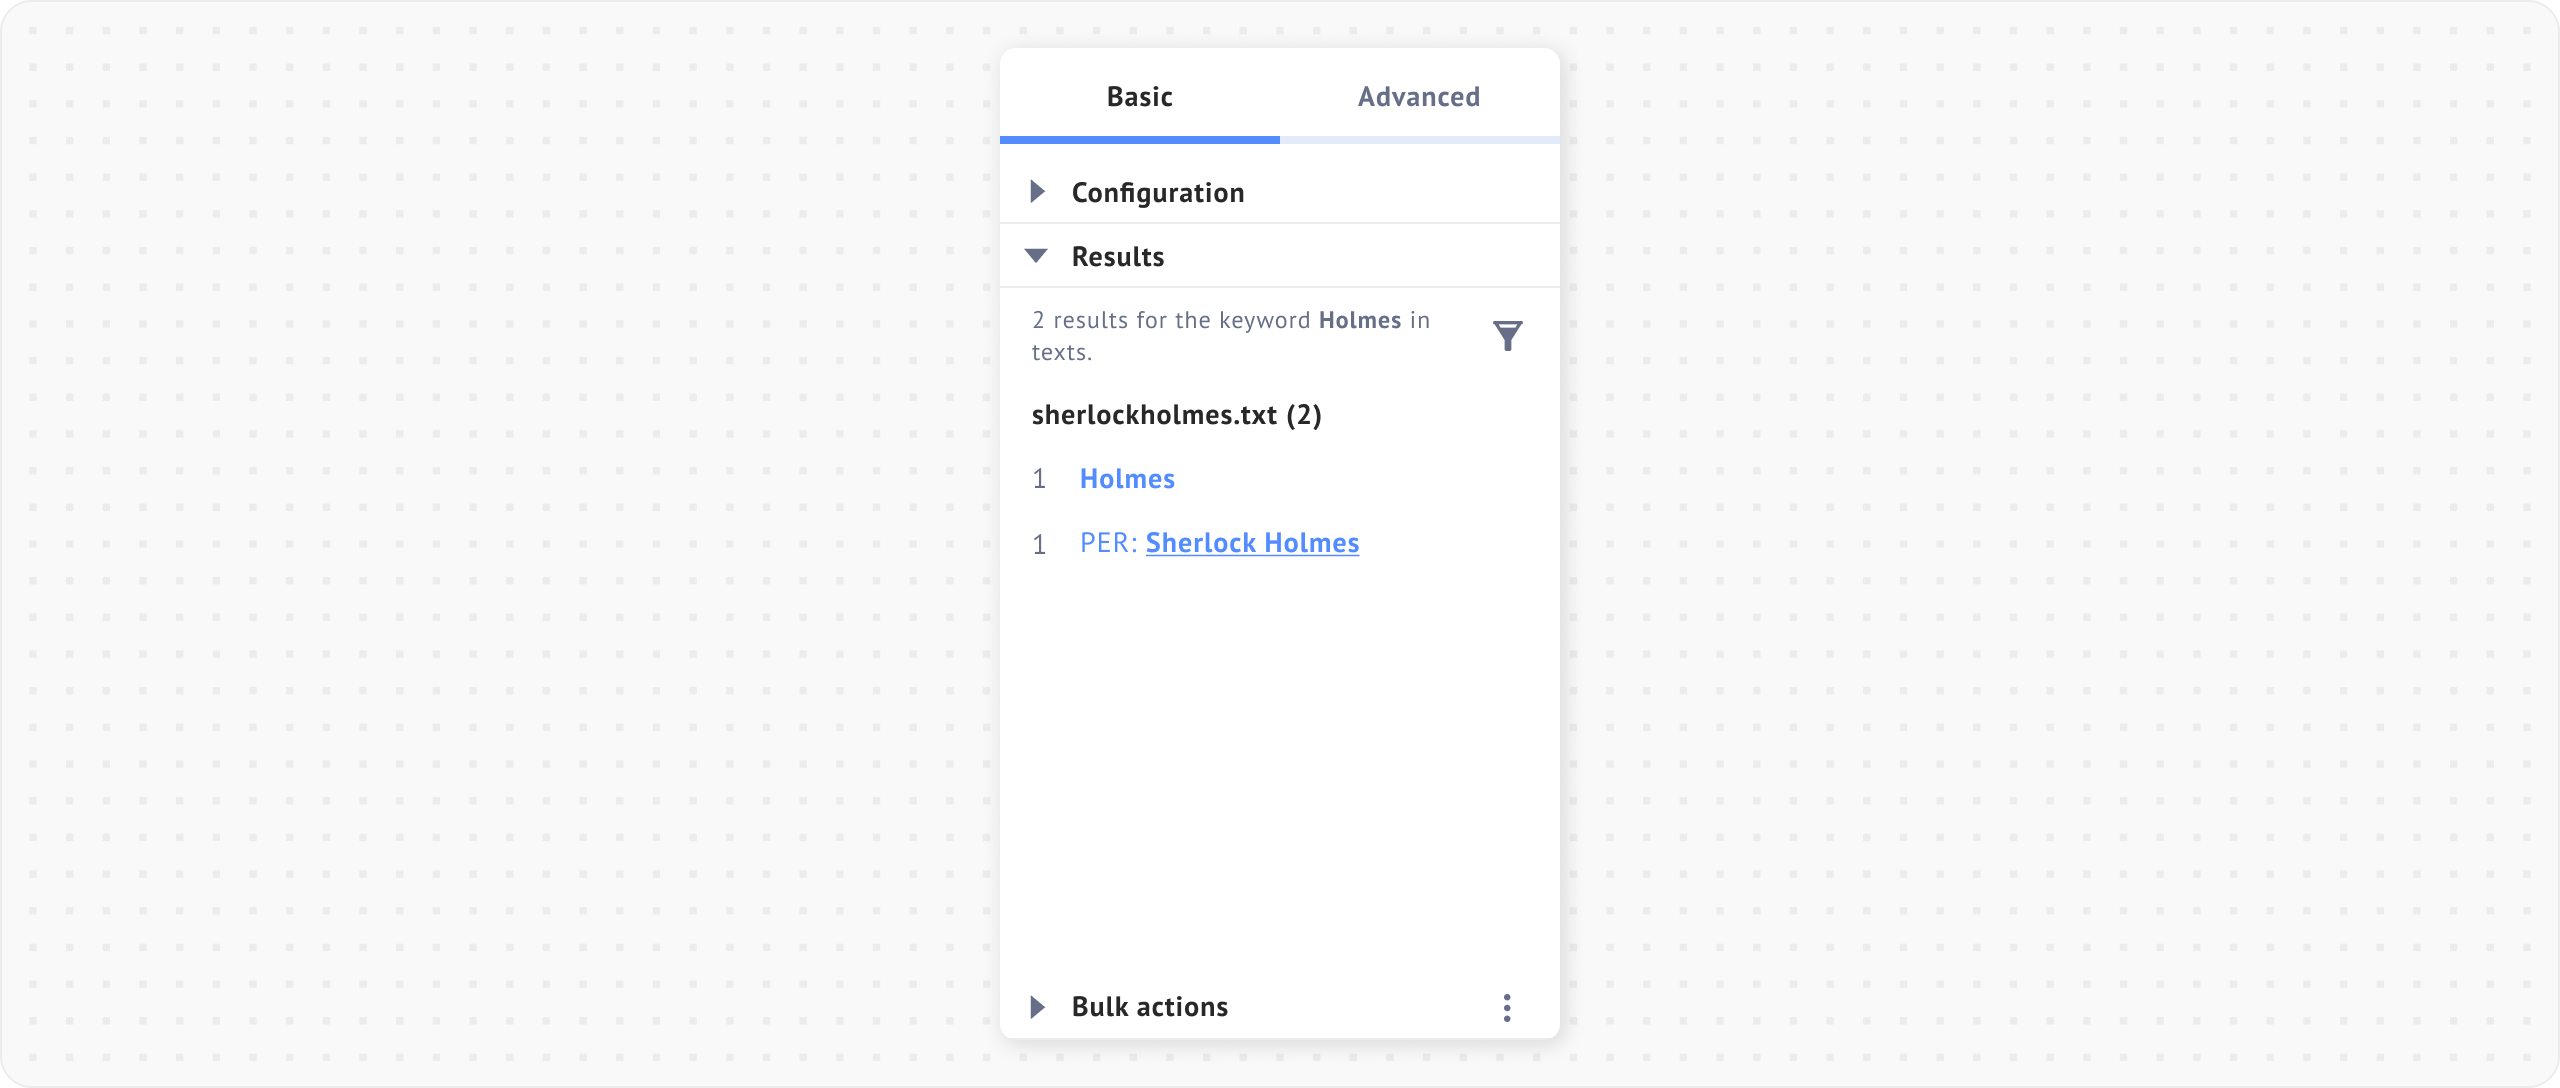The width and height of the screenshot is (2560, 1088).
Task: Switch to the Advanced tab
Action: [x=1418, y=97]
